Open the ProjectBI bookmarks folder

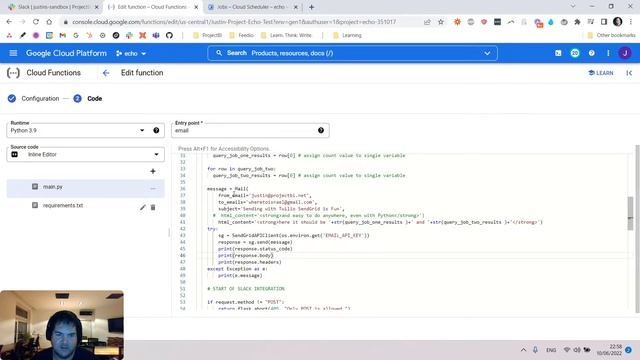point(207,36)
